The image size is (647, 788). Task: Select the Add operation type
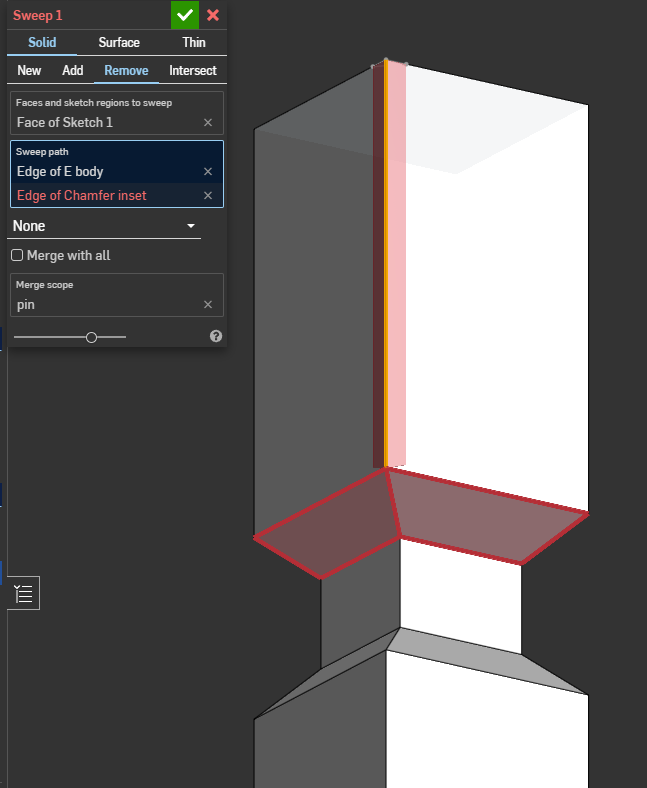tap(72, 70)
